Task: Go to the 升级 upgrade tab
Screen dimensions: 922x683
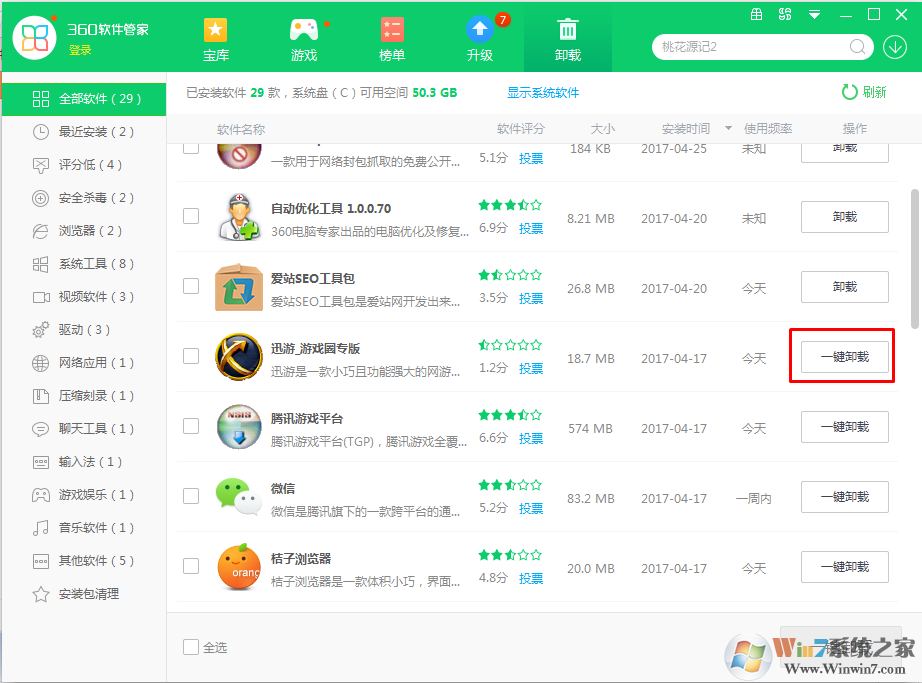Action: 480,40
